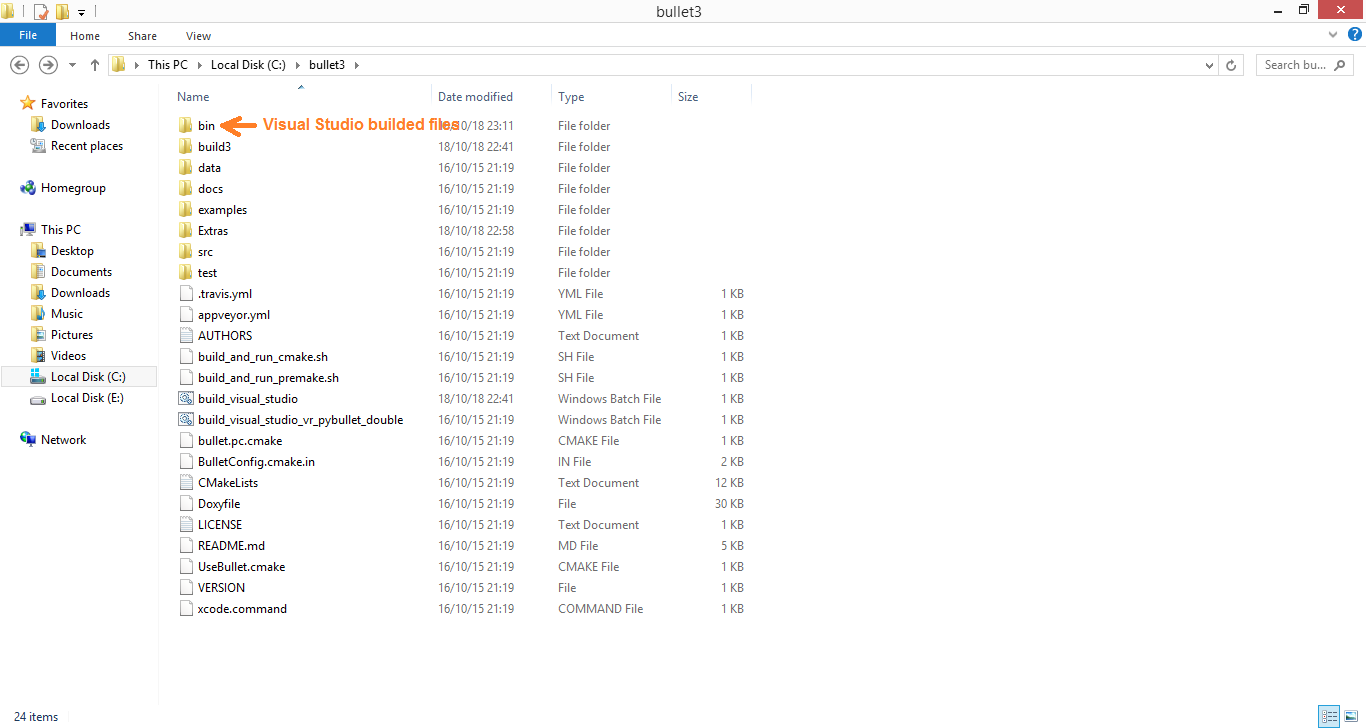Select the README.md file
Screen dimensions: 1366x728
click(231, 546)
